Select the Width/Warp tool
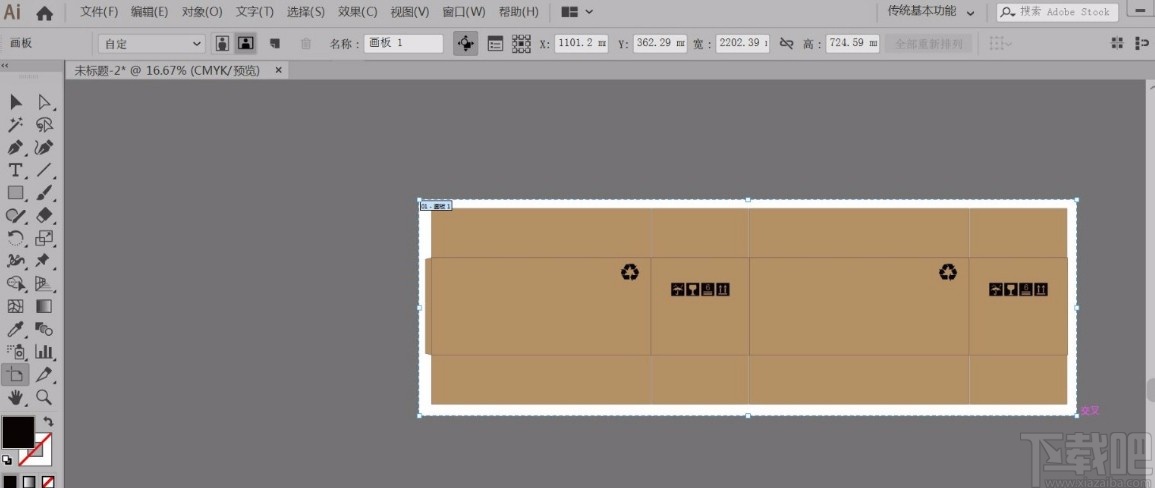 pos(15,261)
